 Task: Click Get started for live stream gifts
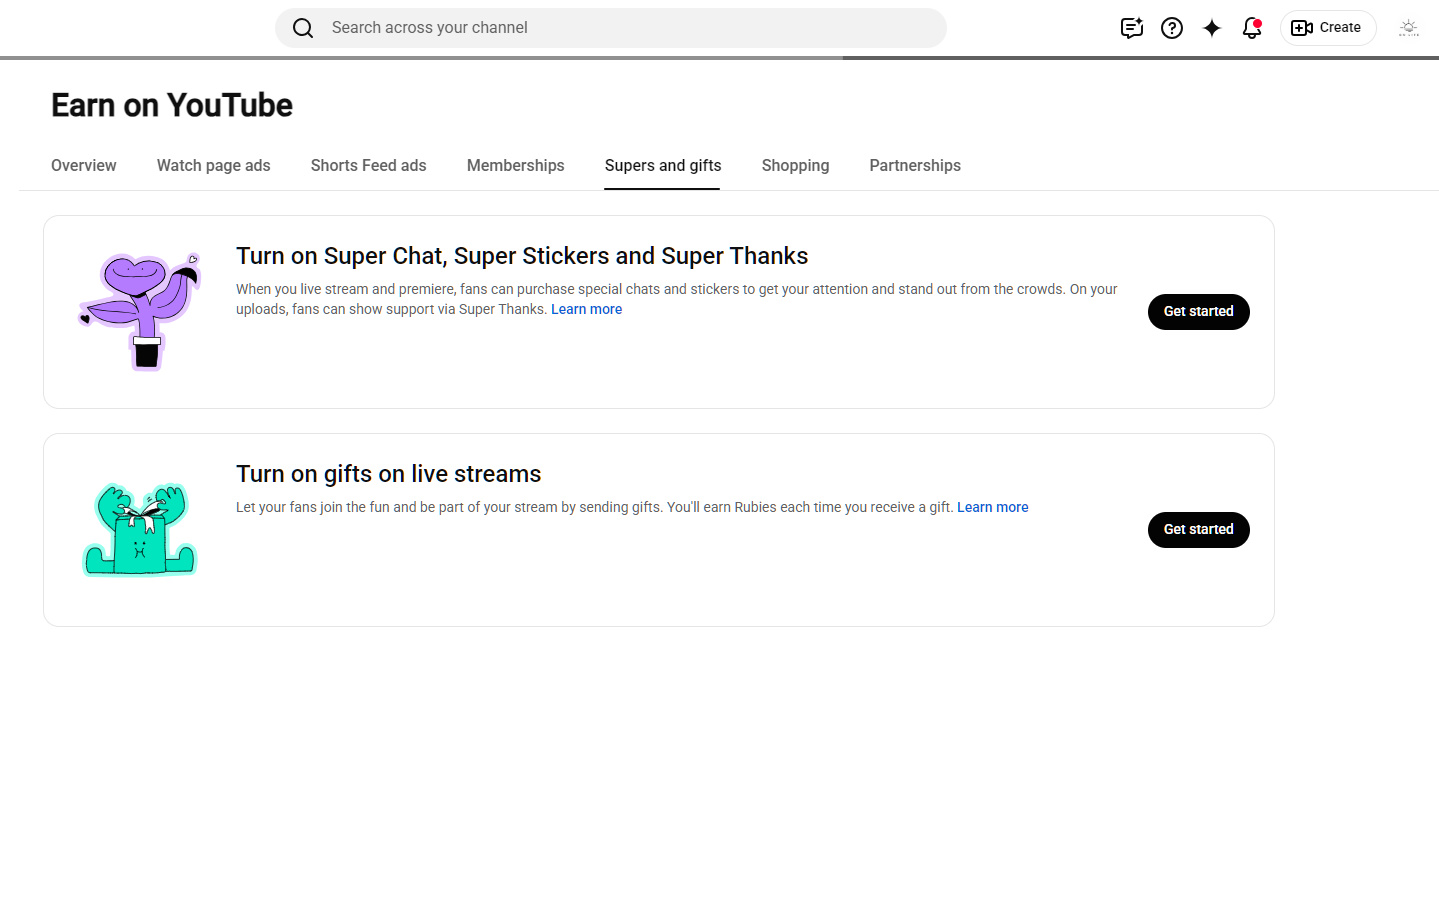(x=1199, y=530)
